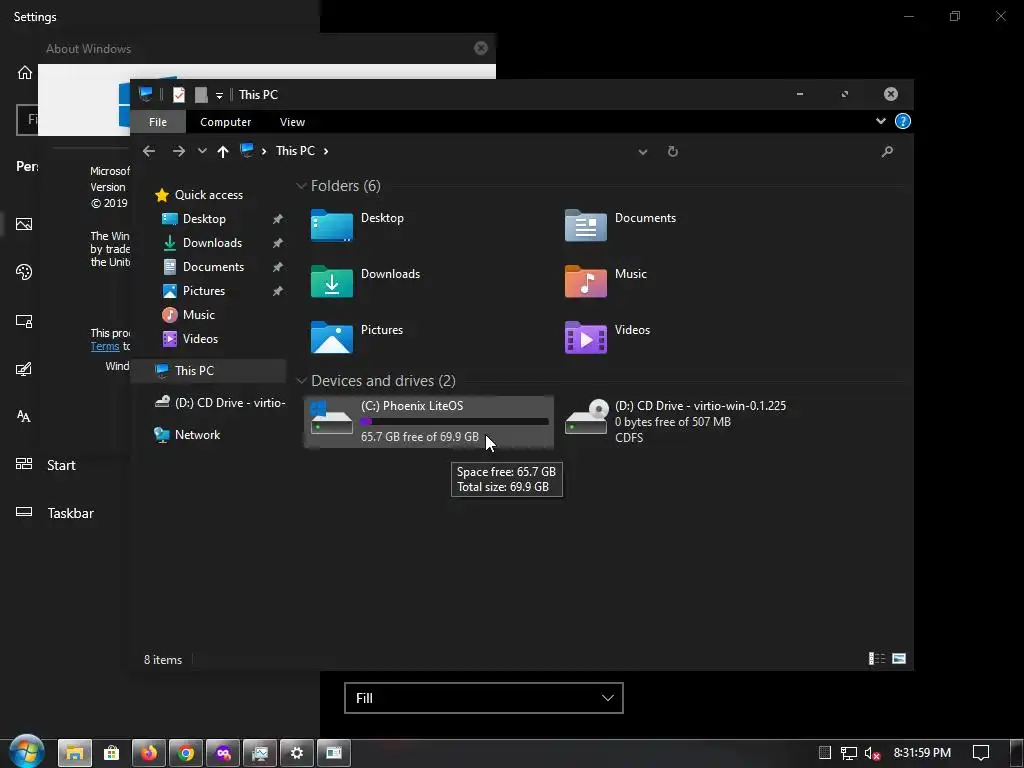Go back with the left arrow button
Viewport: 1024px width, 768px height.
[149, 152]
